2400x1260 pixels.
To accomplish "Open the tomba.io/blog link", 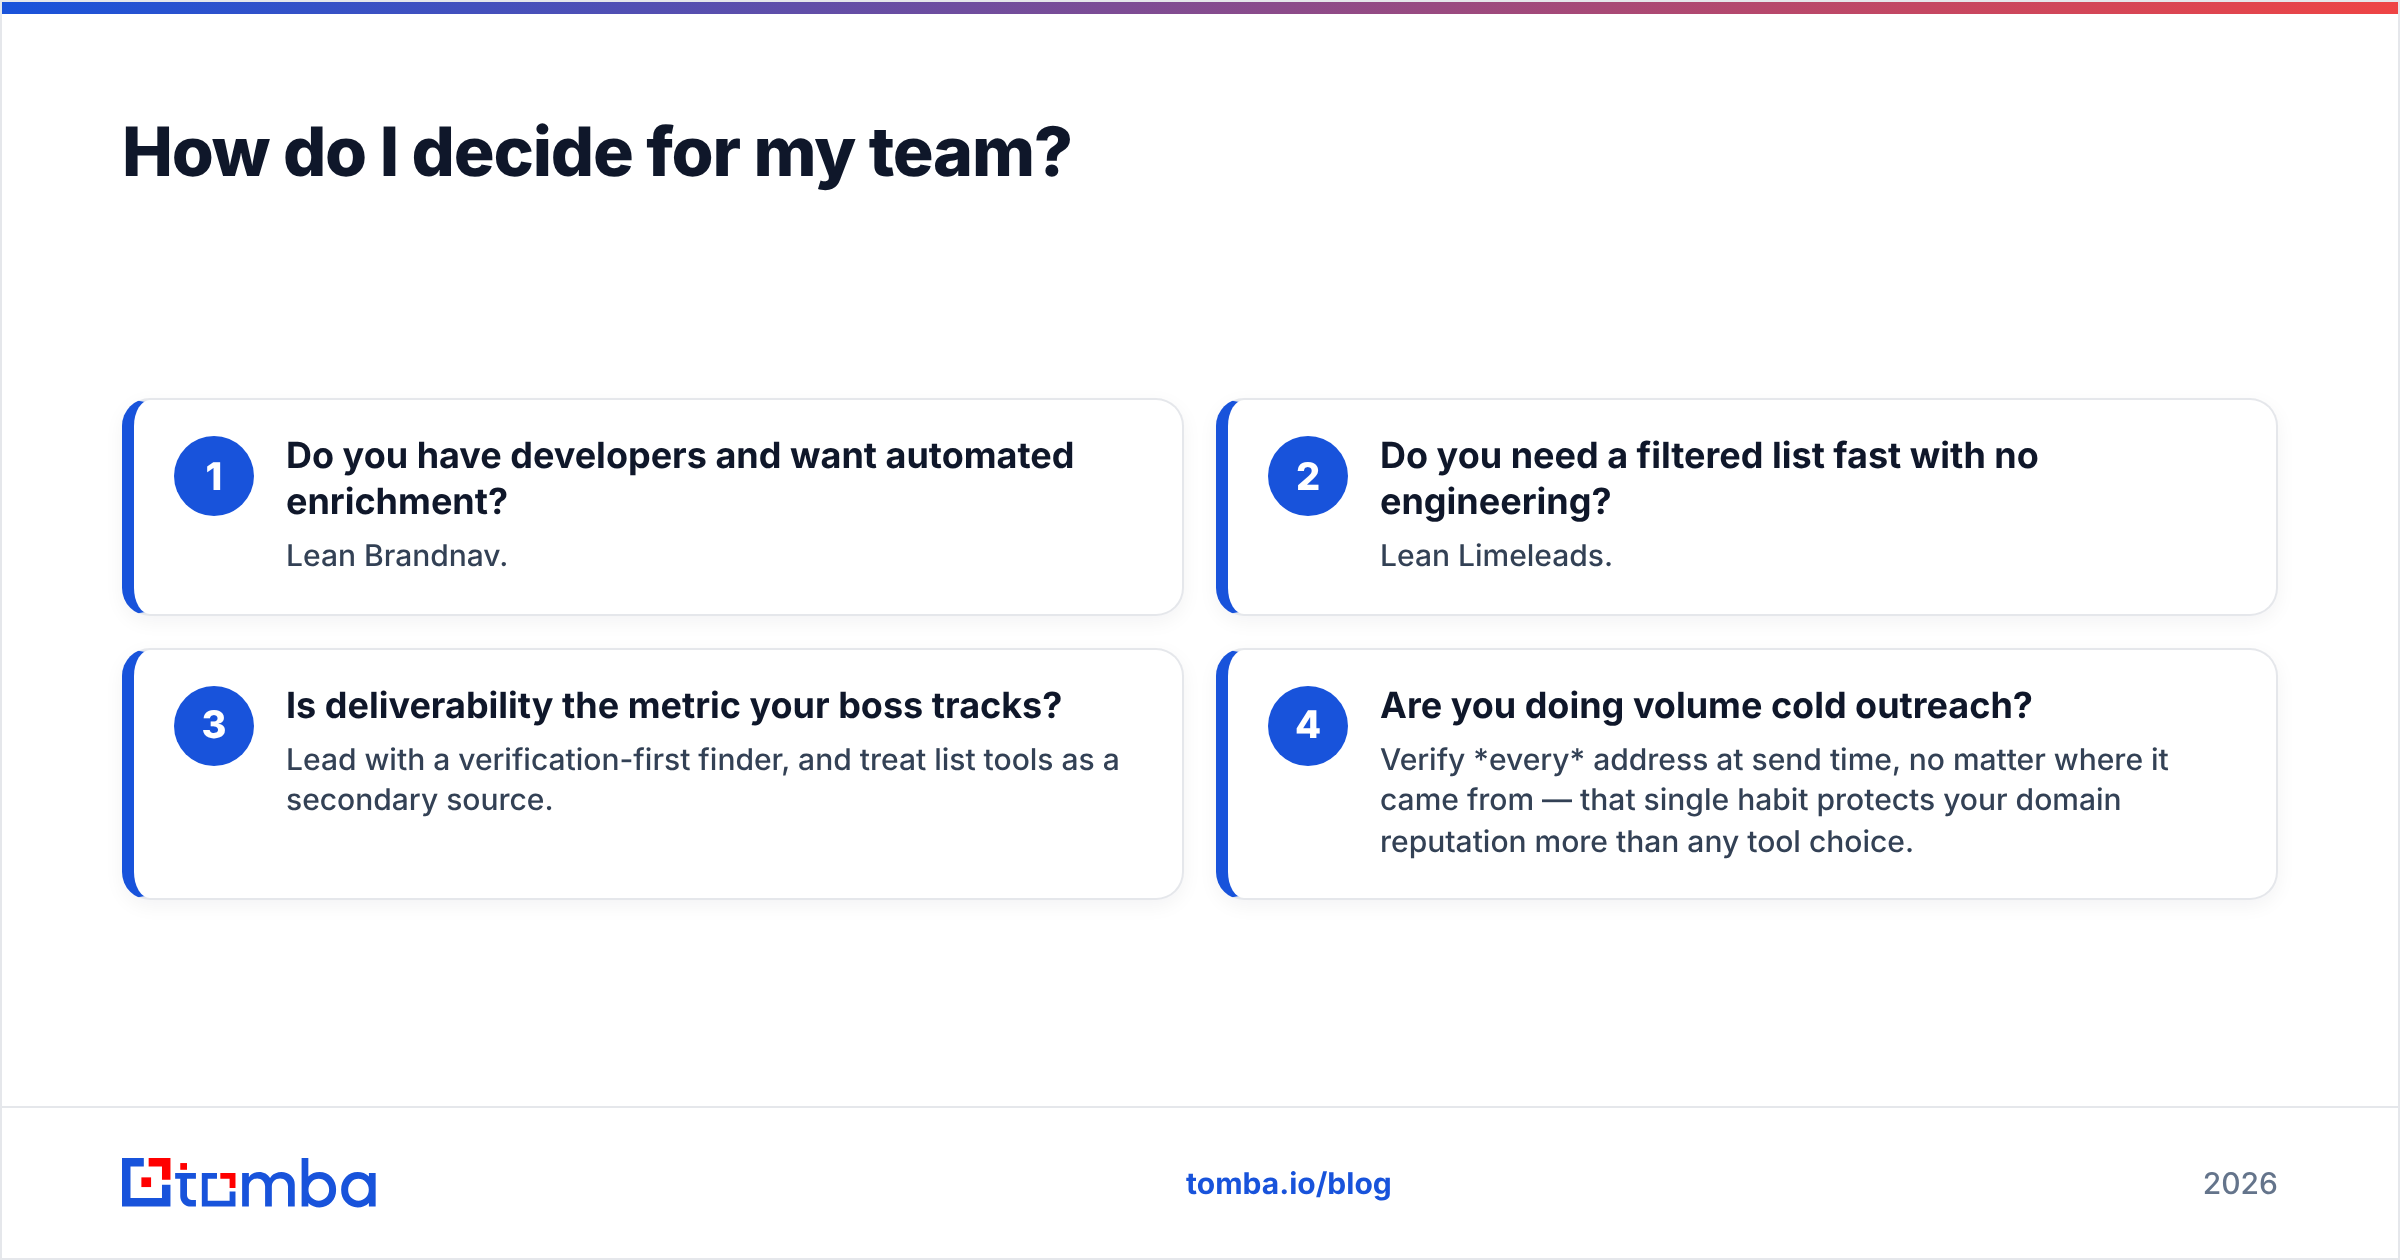I will pyautogui.click(x=1288, y=1184).
